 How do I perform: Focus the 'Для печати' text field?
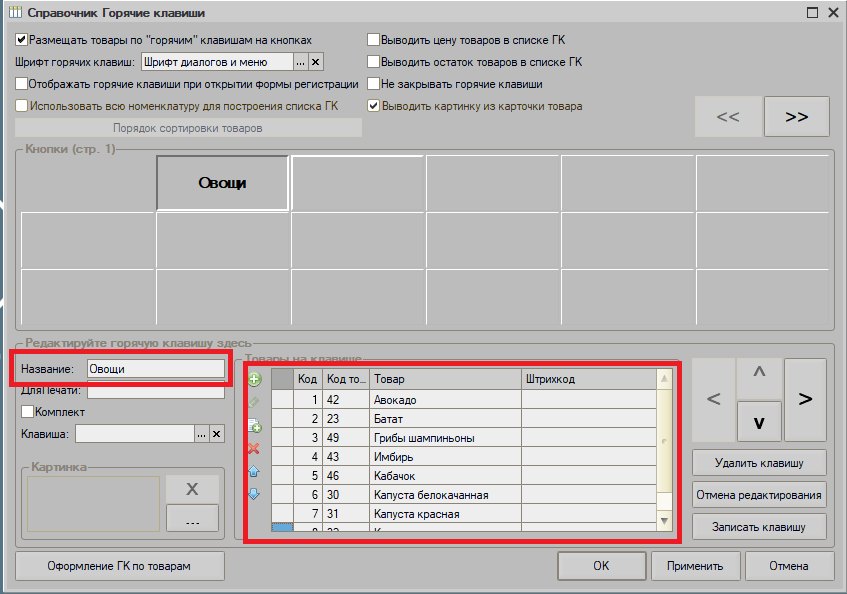coord(156,390)
